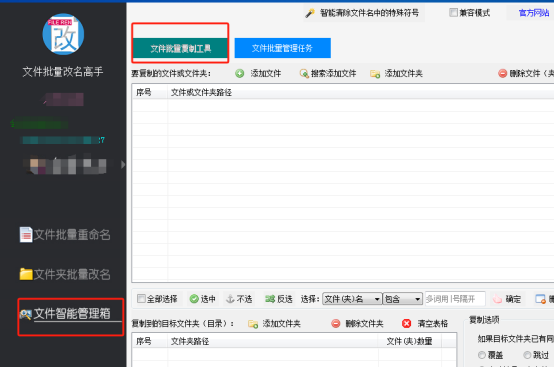Click the 多词用|号隔开 keyword input field

455,299
